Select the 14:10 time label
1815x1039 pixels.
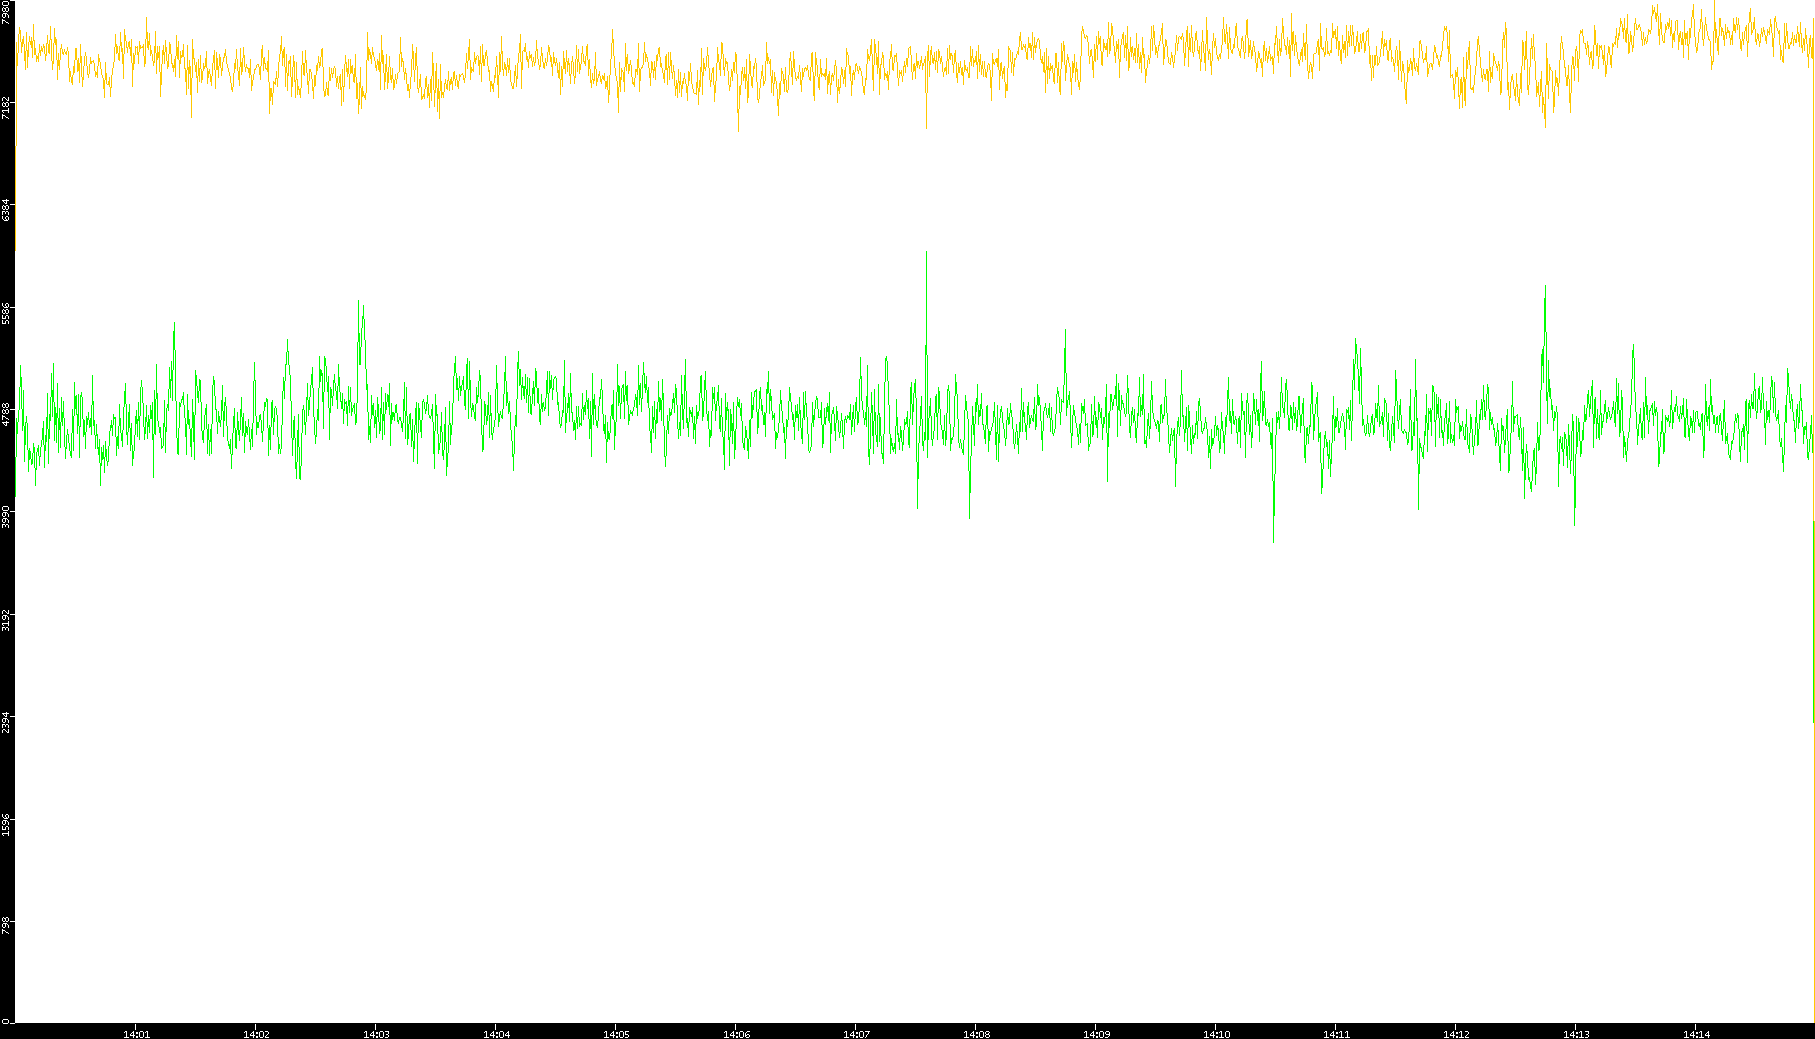coord(1216,1034)
